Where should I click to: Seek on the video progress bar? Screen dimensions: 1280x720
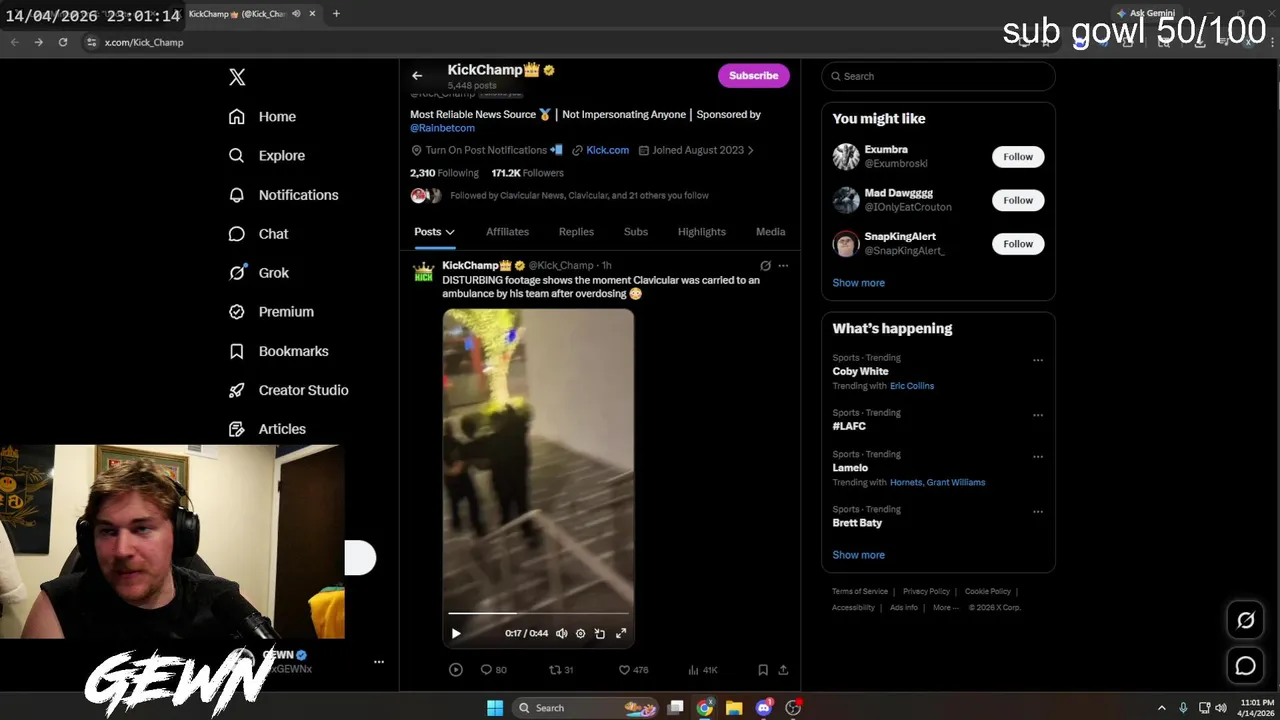pyautogui.click(x=538, y=613)
